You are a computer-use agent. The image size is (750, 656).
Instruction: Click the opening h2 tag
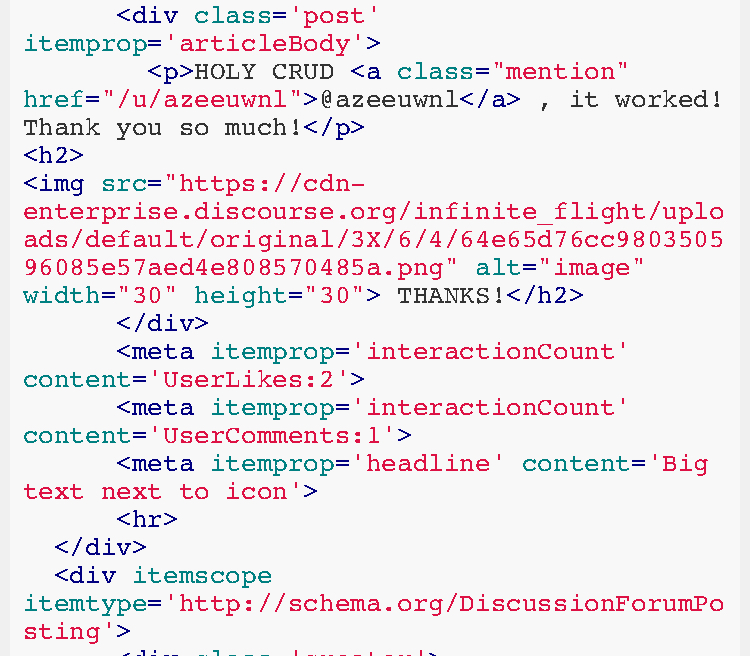[x=54, y=156]
